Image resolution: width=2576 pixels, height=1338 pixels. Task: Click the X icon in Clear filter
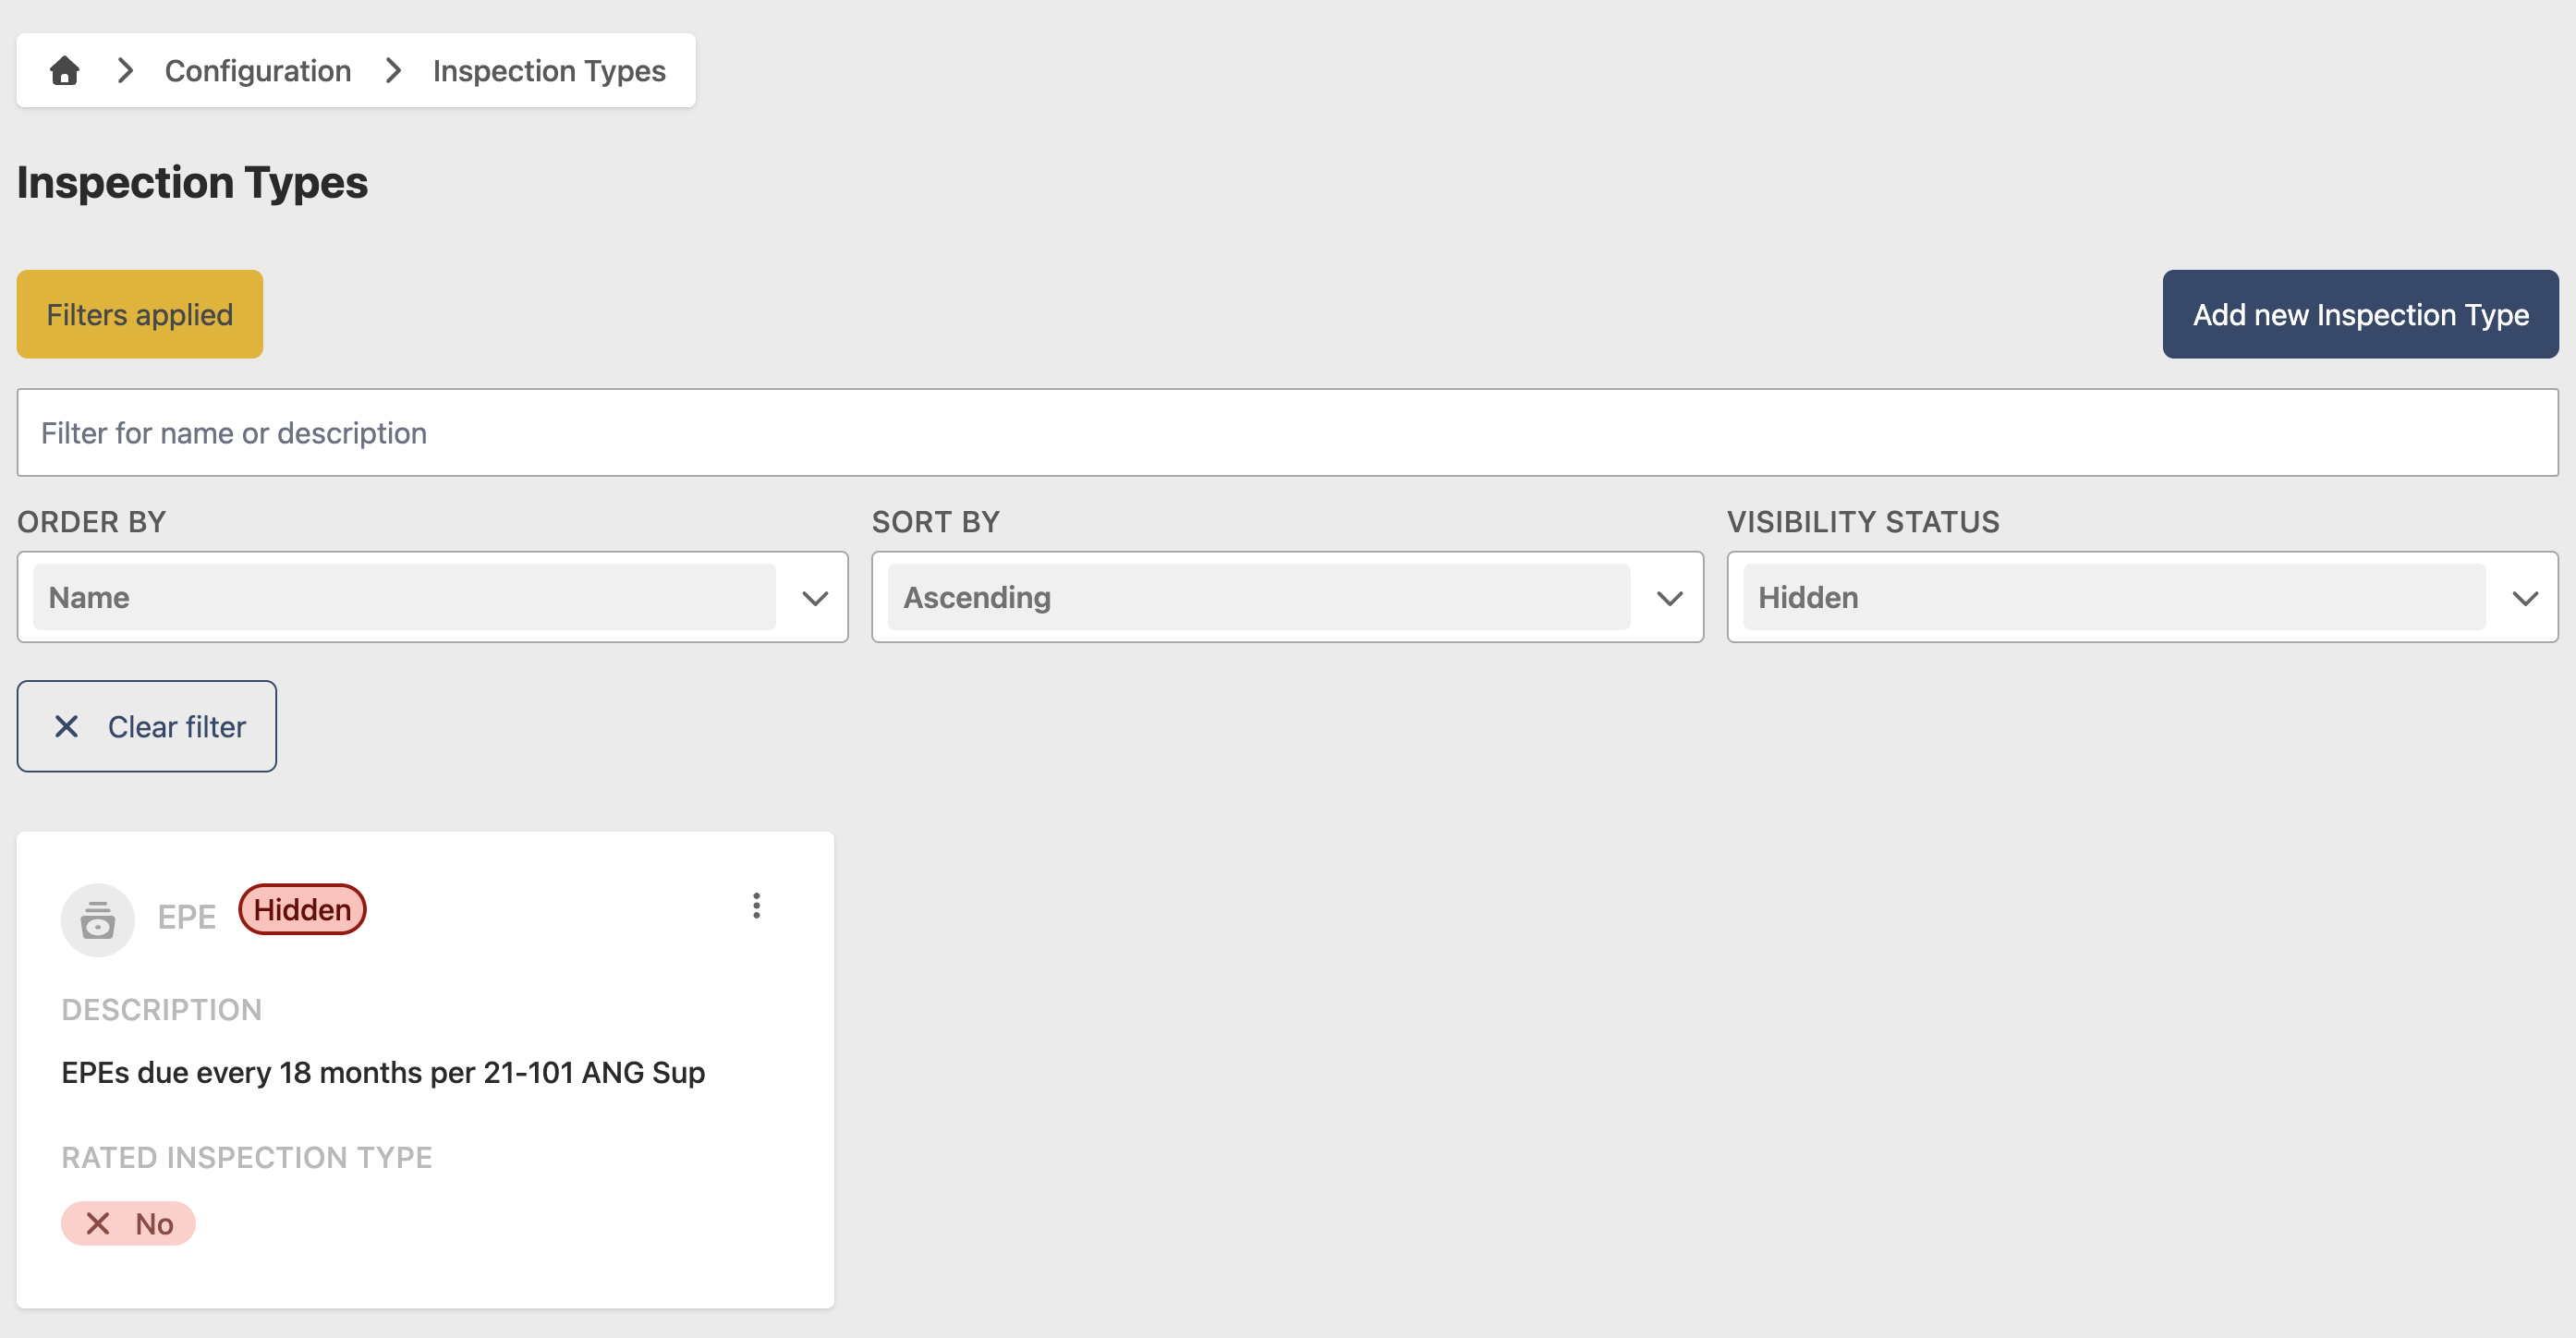point(67,726)
